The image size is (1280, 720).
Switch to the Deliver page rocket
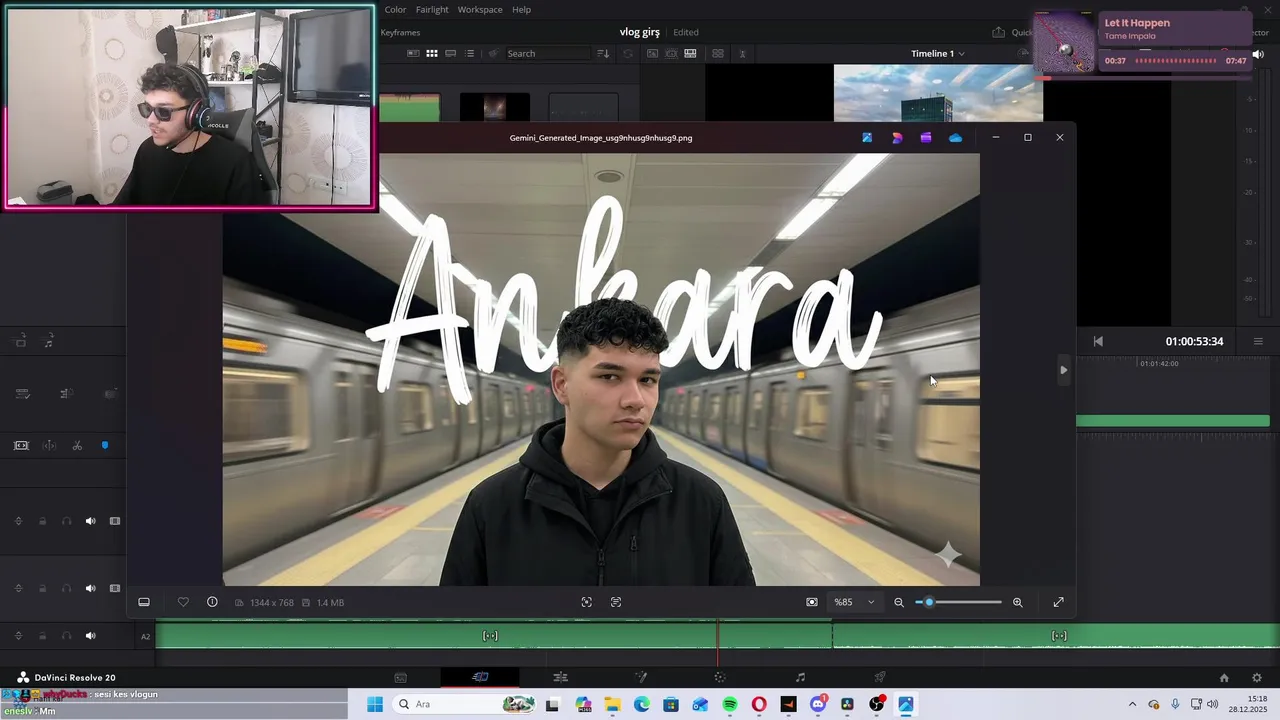point(880,677)
